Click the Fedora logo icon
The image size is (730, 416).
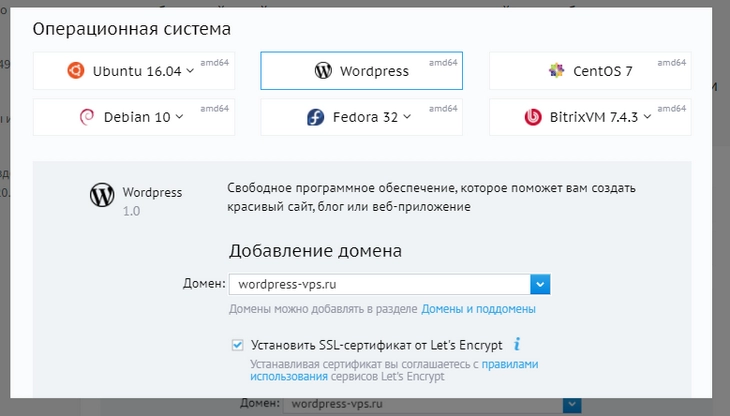315,117
